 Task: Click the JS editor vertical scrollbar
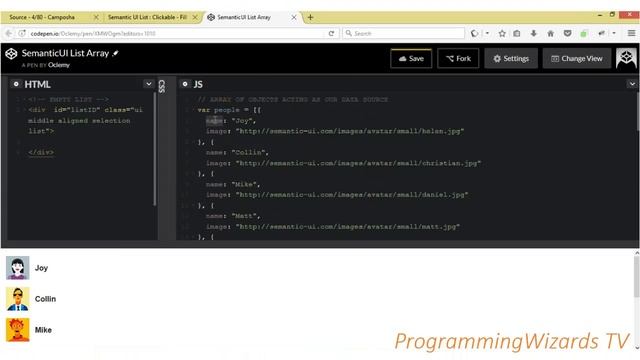pyautogui.click(x=638, y=111)
